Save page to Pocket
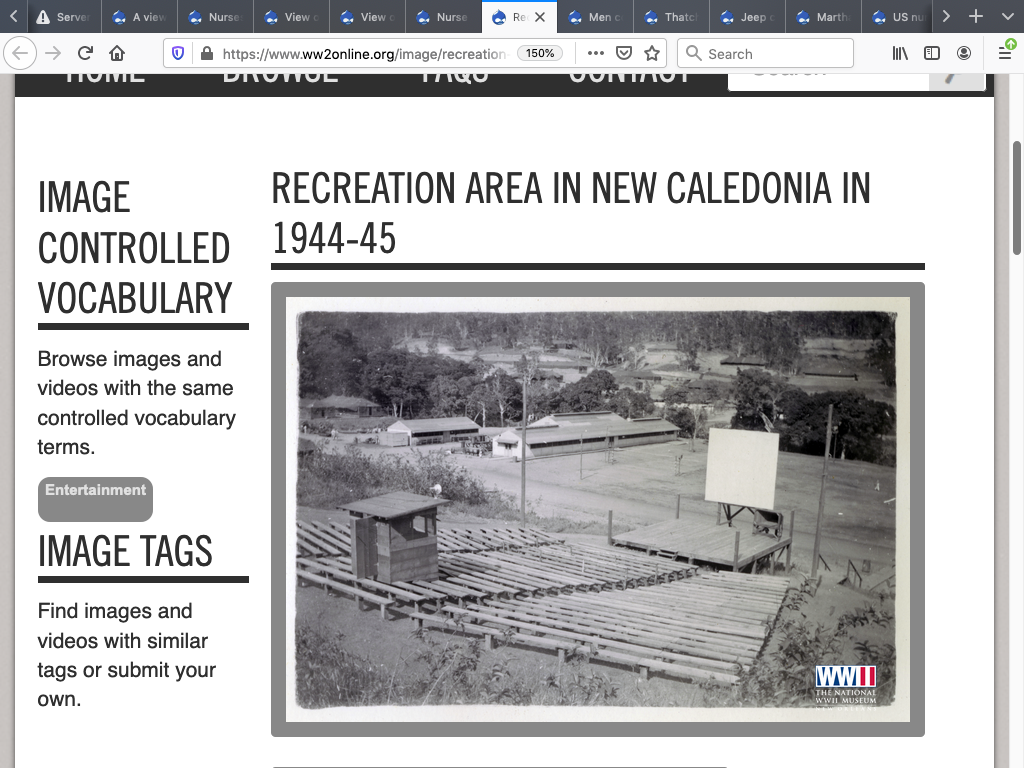 (624, 54)
